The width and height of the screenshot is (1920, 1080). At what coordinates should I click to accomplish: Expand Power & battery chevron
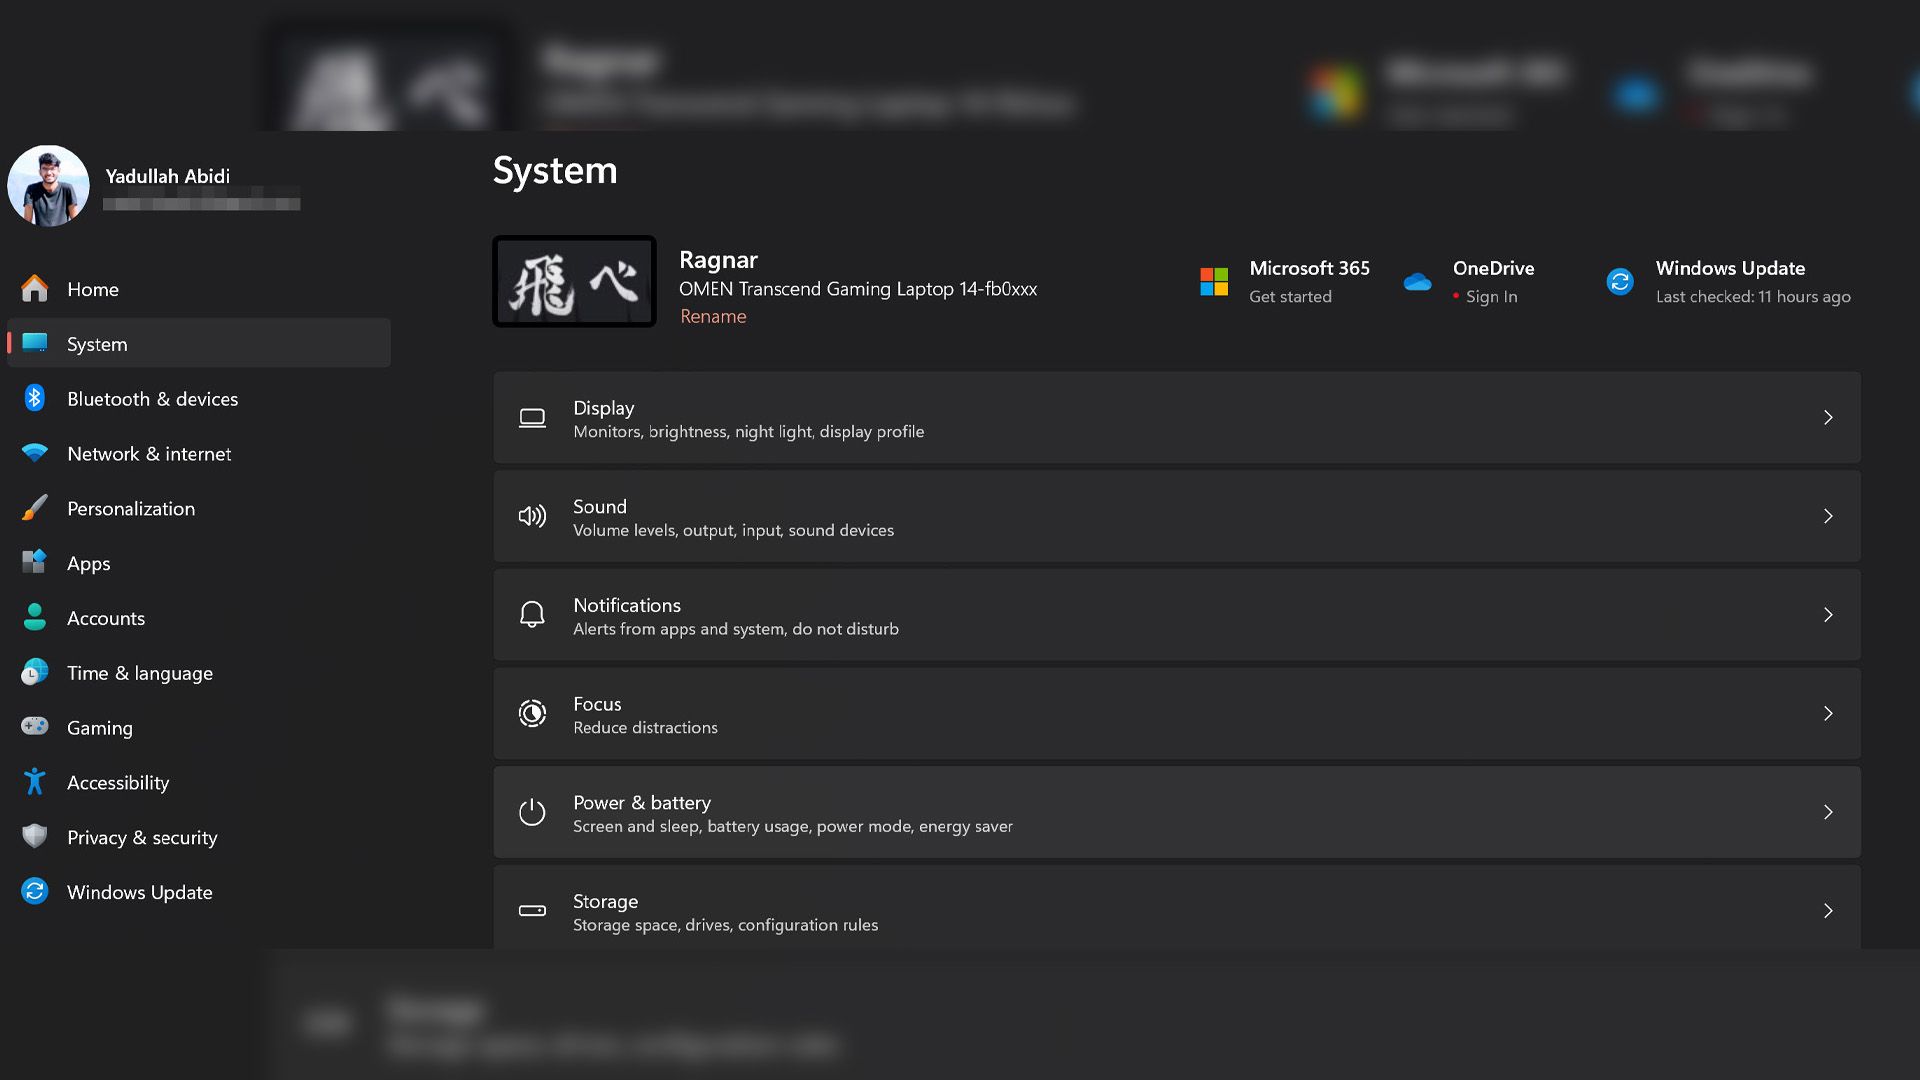(x=1828, y=812)
